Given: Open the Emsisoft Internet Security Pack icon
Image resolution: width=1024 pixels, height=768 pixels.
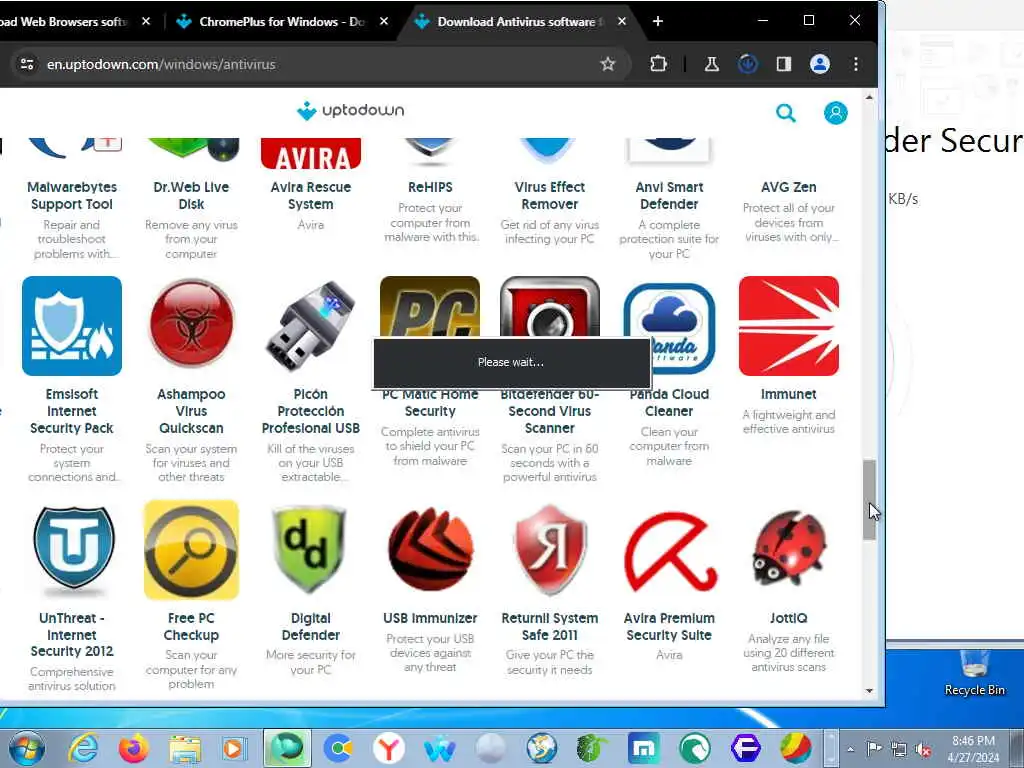Looking at the screenshot, I should tap(72, 326).
